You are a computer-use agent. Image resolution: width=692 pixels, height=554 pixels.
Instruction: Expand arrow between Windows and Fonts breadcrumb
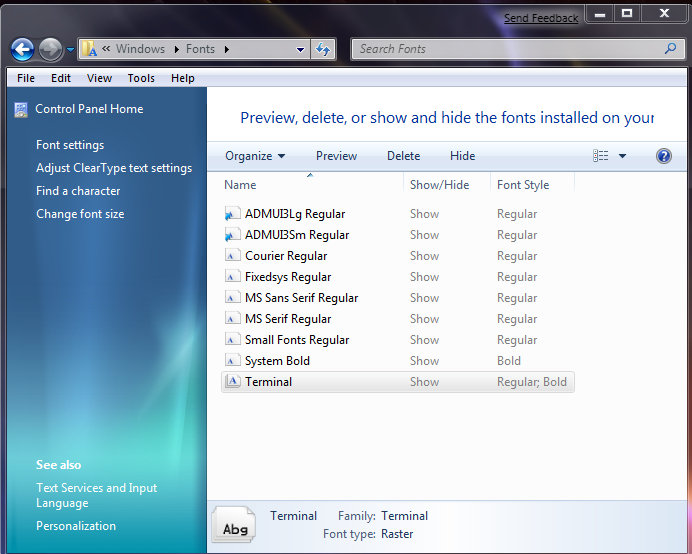[x=177, y=49]
